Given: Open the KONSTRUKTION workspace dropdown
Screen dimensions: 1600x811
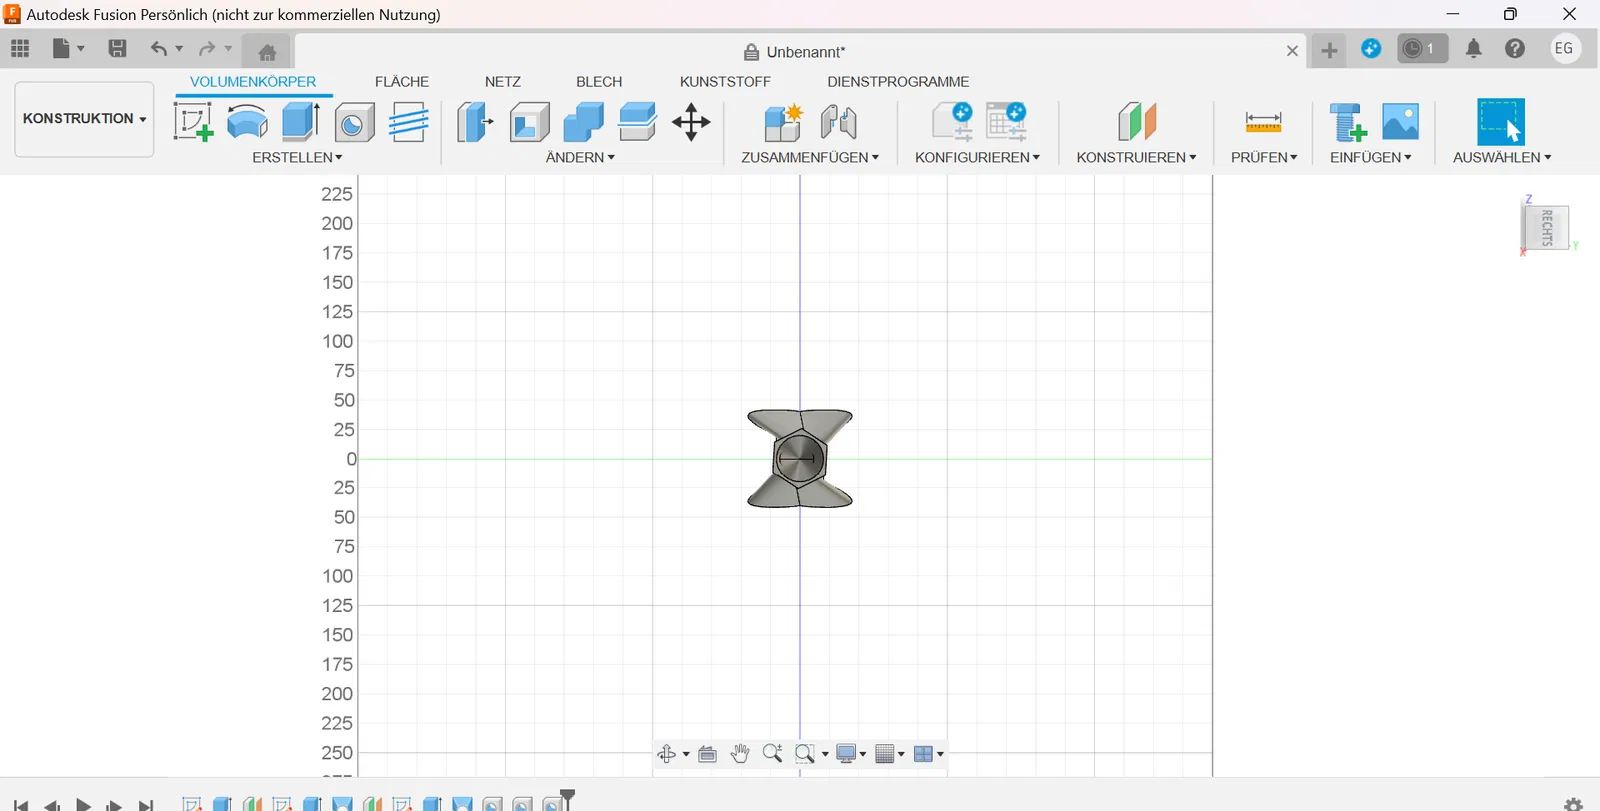Looking at the screenshot, I should pos(84,118).
